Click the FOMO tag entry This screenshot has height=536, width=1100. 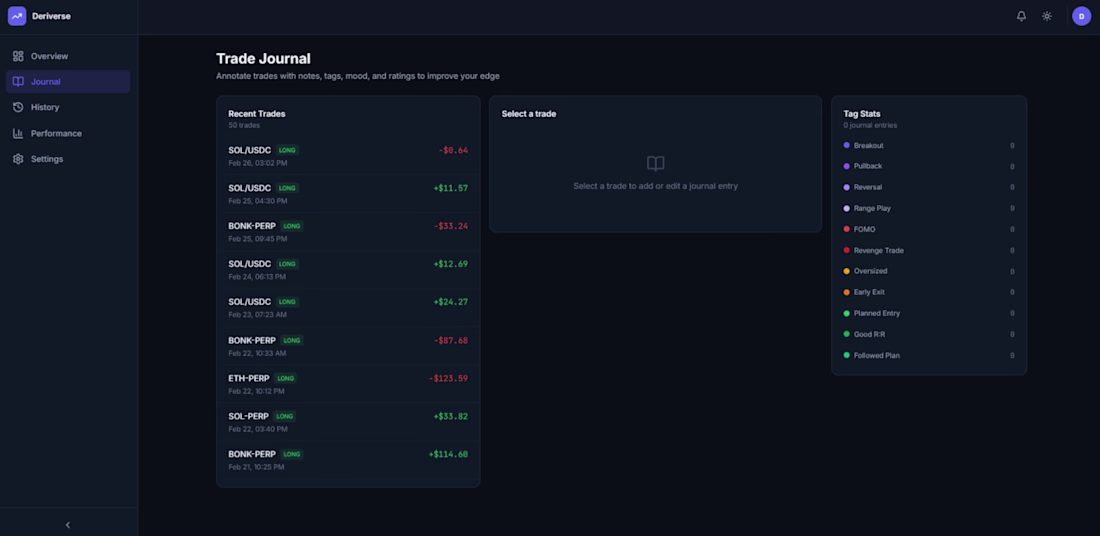(864, 229)
